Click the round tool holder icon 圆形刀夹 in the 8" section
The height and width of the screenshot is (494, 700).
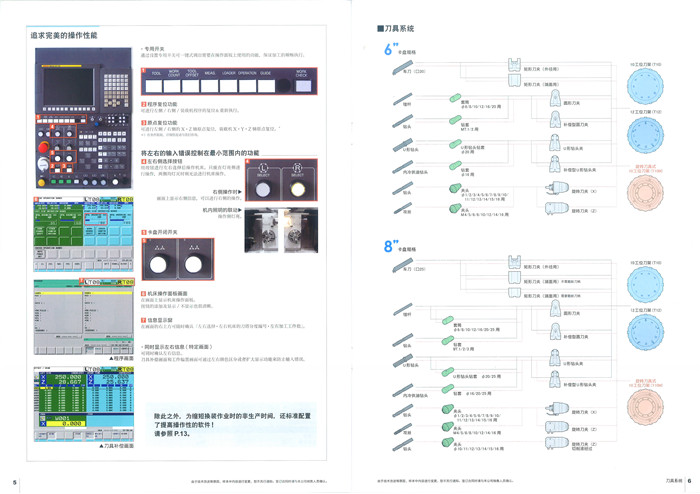[x=555, y=308]
